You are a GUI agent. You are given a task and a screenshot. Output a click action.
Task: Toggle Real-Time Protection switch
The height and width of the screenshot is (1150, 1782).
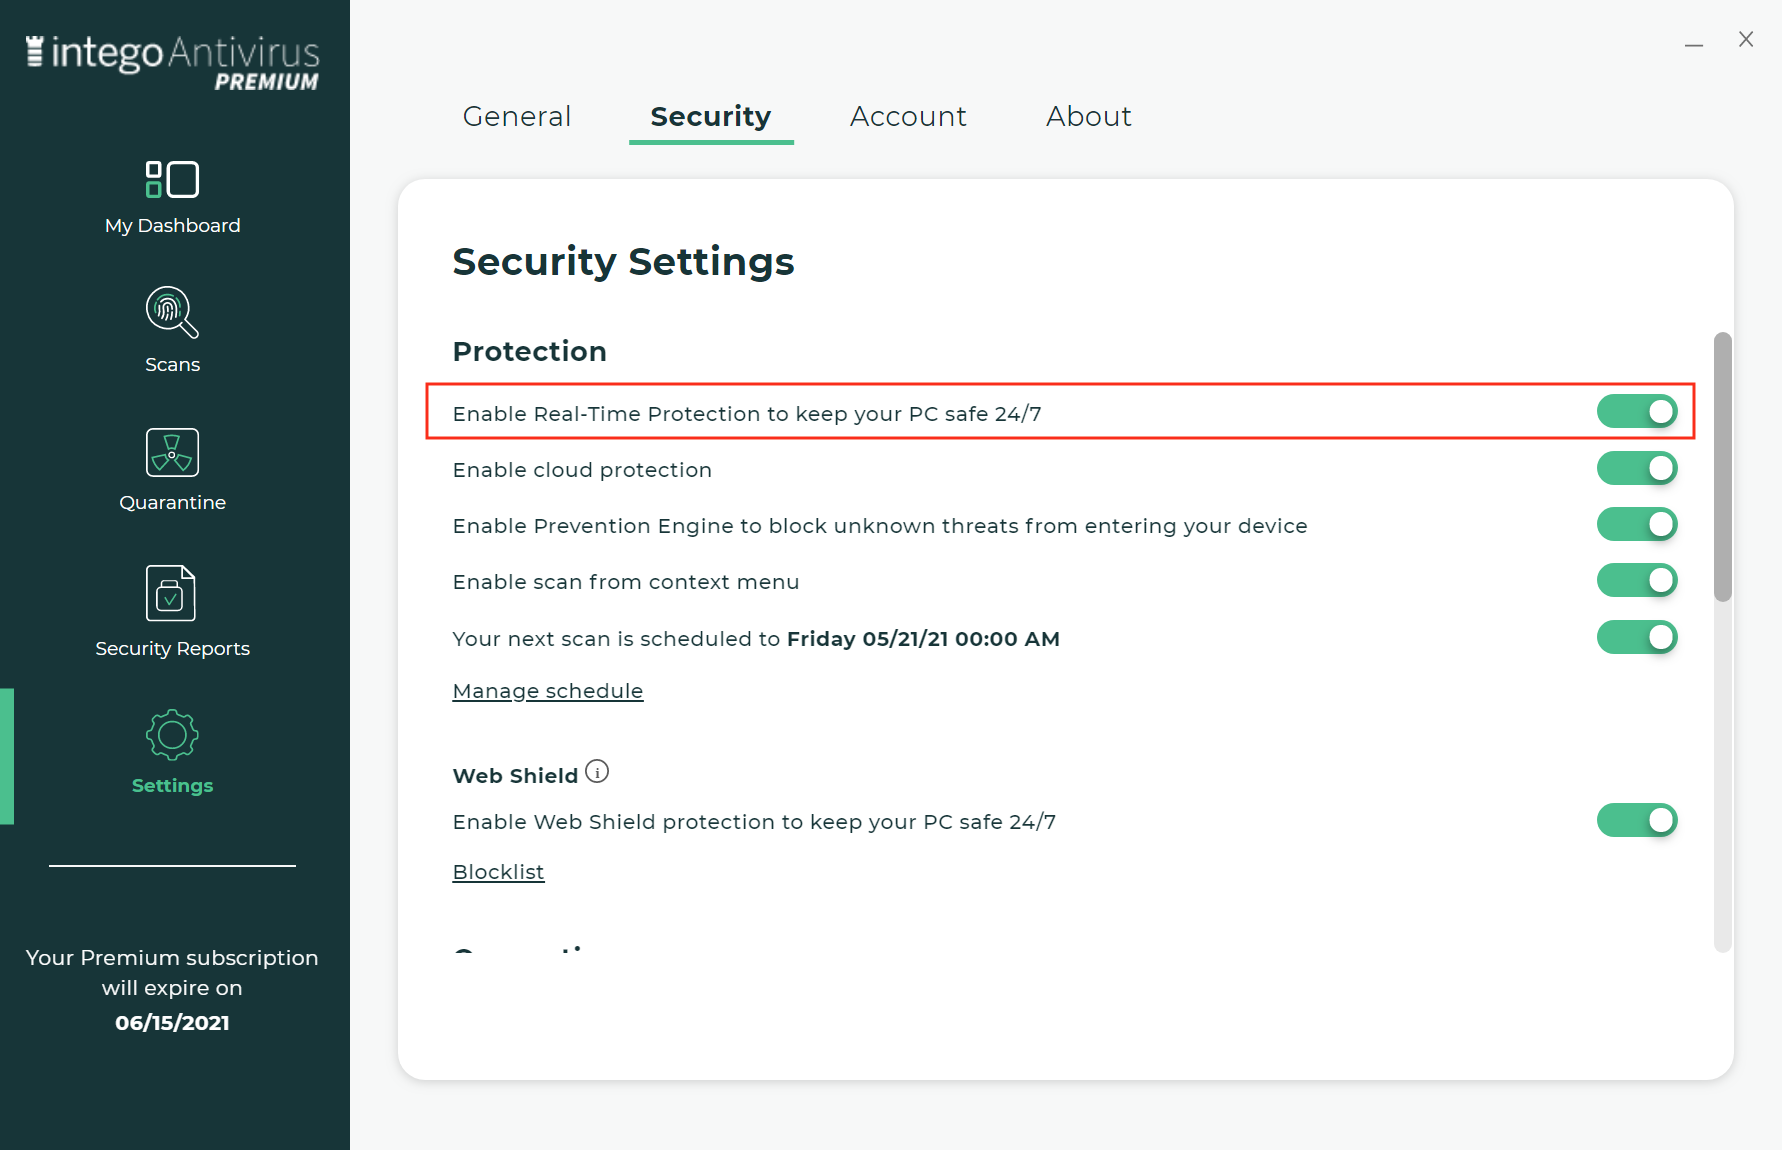click(x=1637, y=411)
